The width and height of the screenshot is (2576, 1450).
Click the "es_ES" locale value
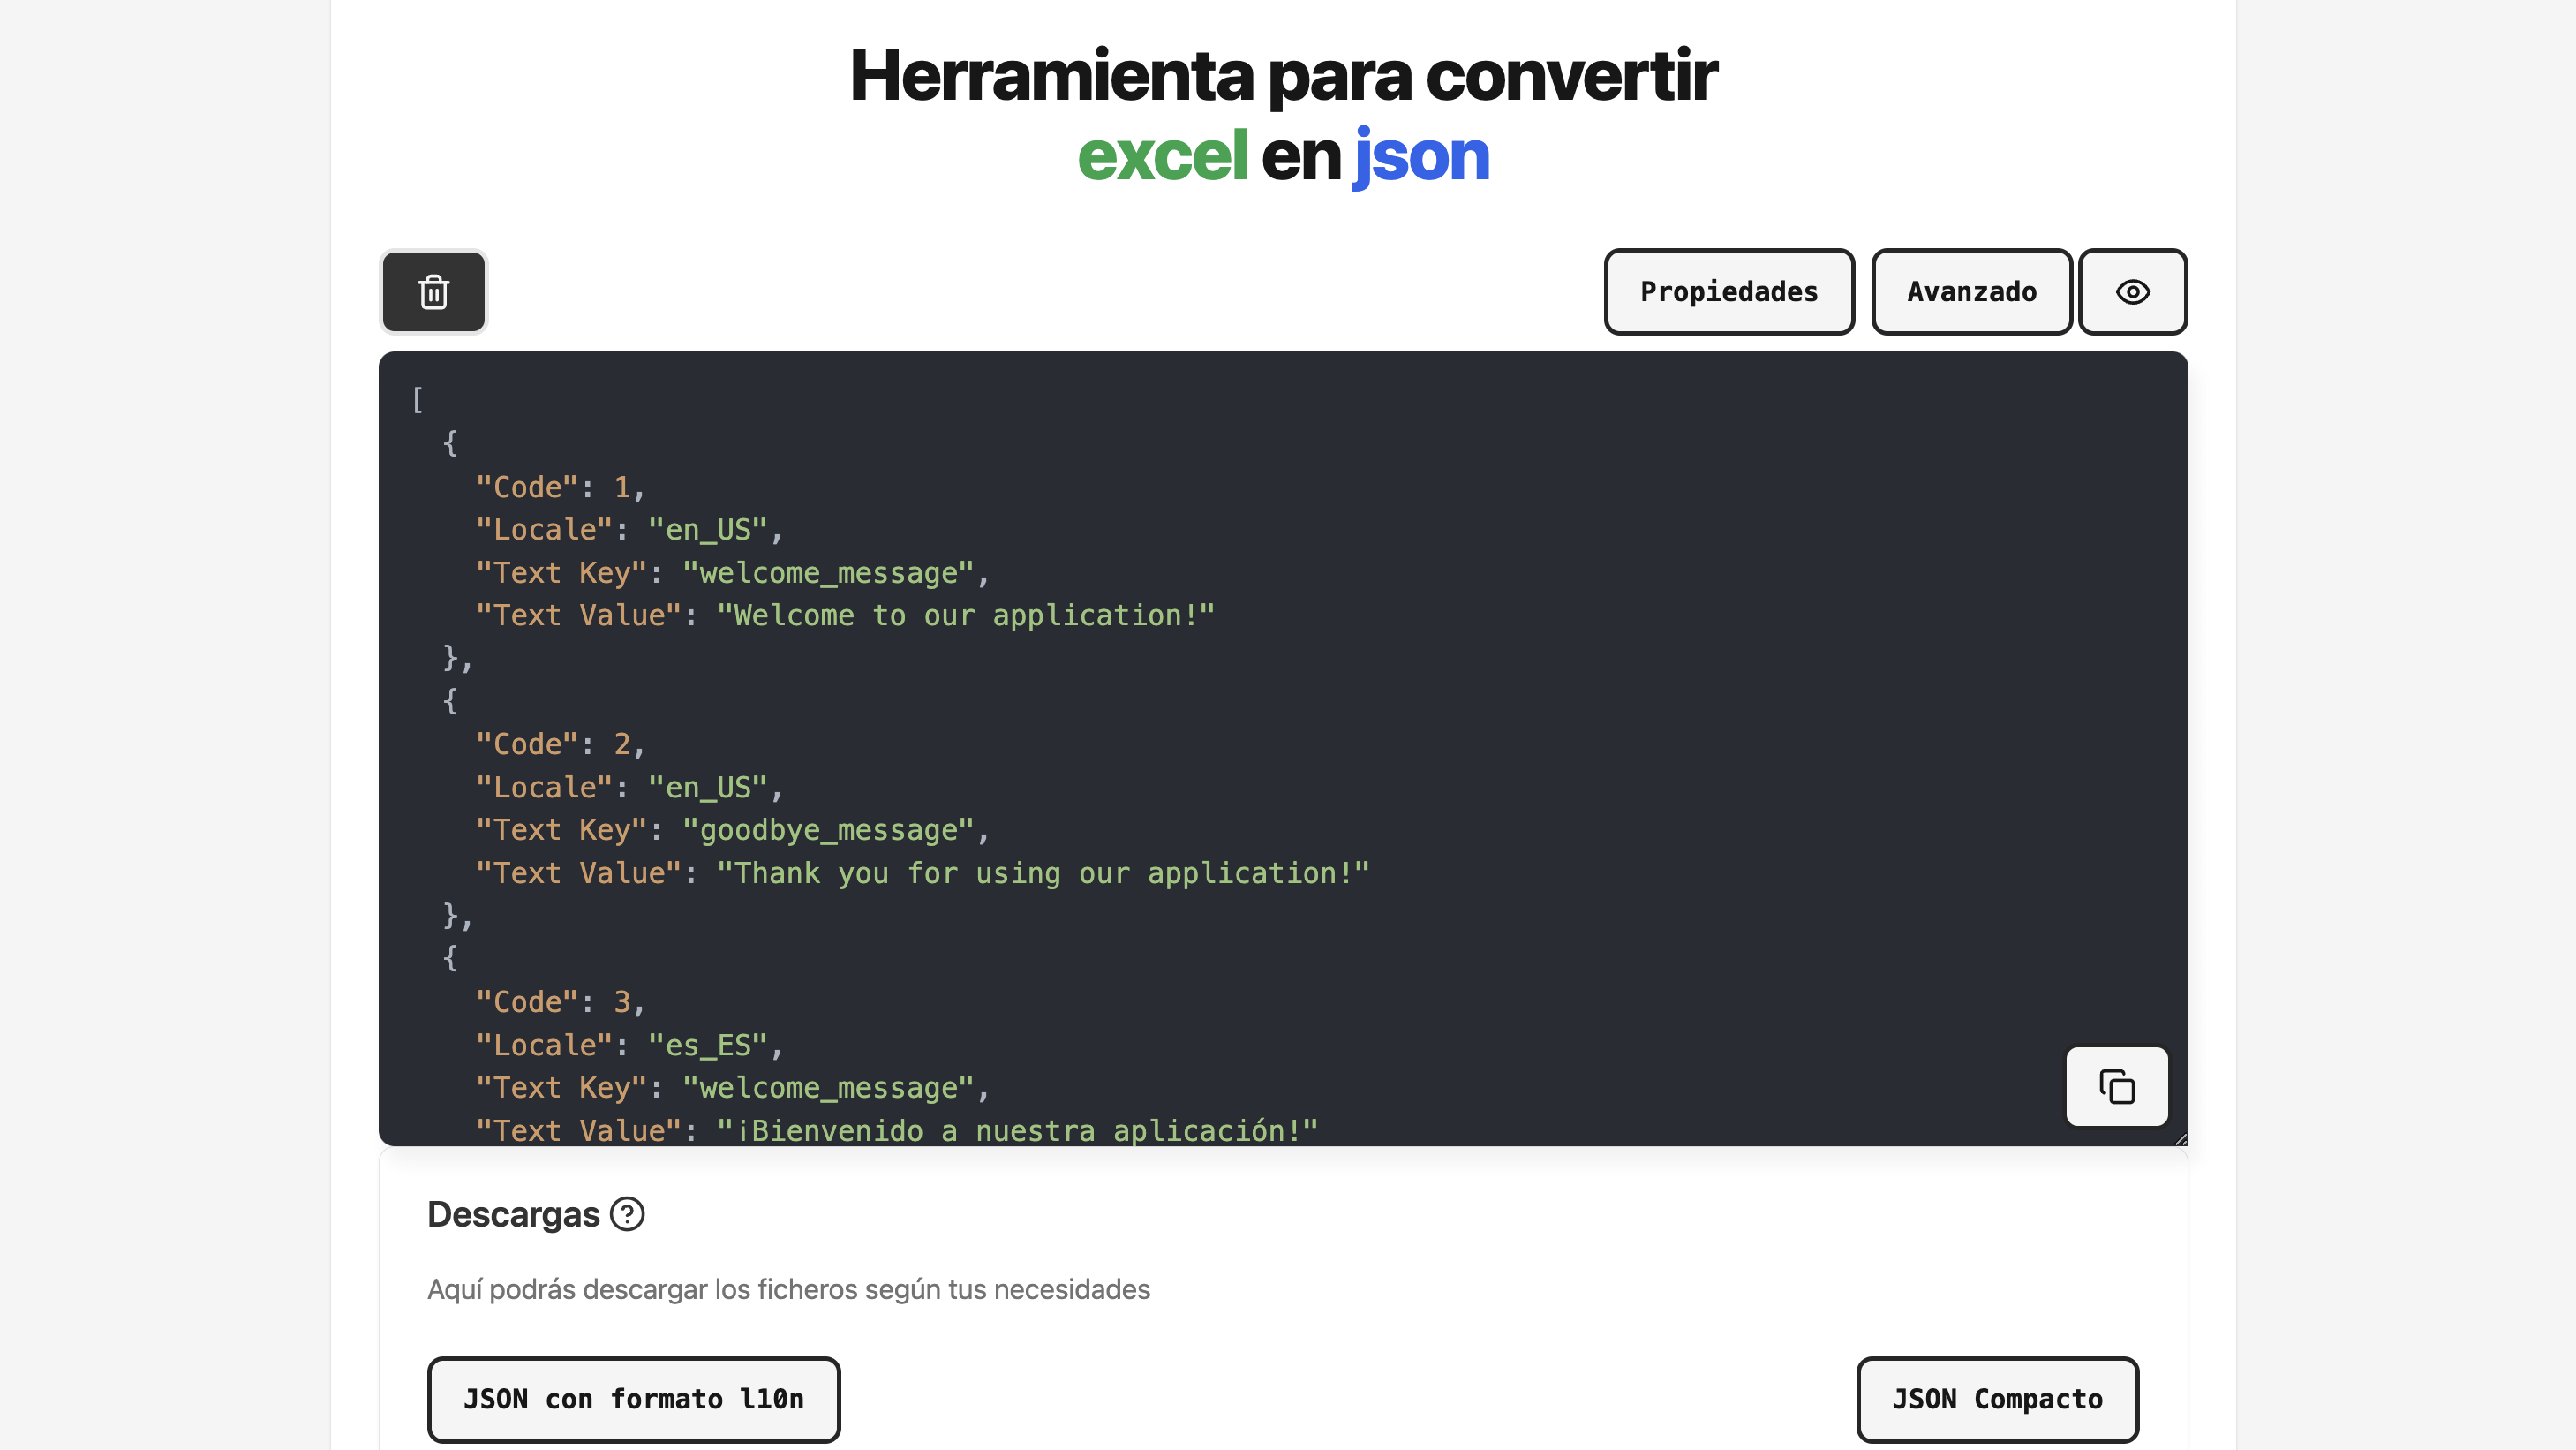pos(708,1045)
